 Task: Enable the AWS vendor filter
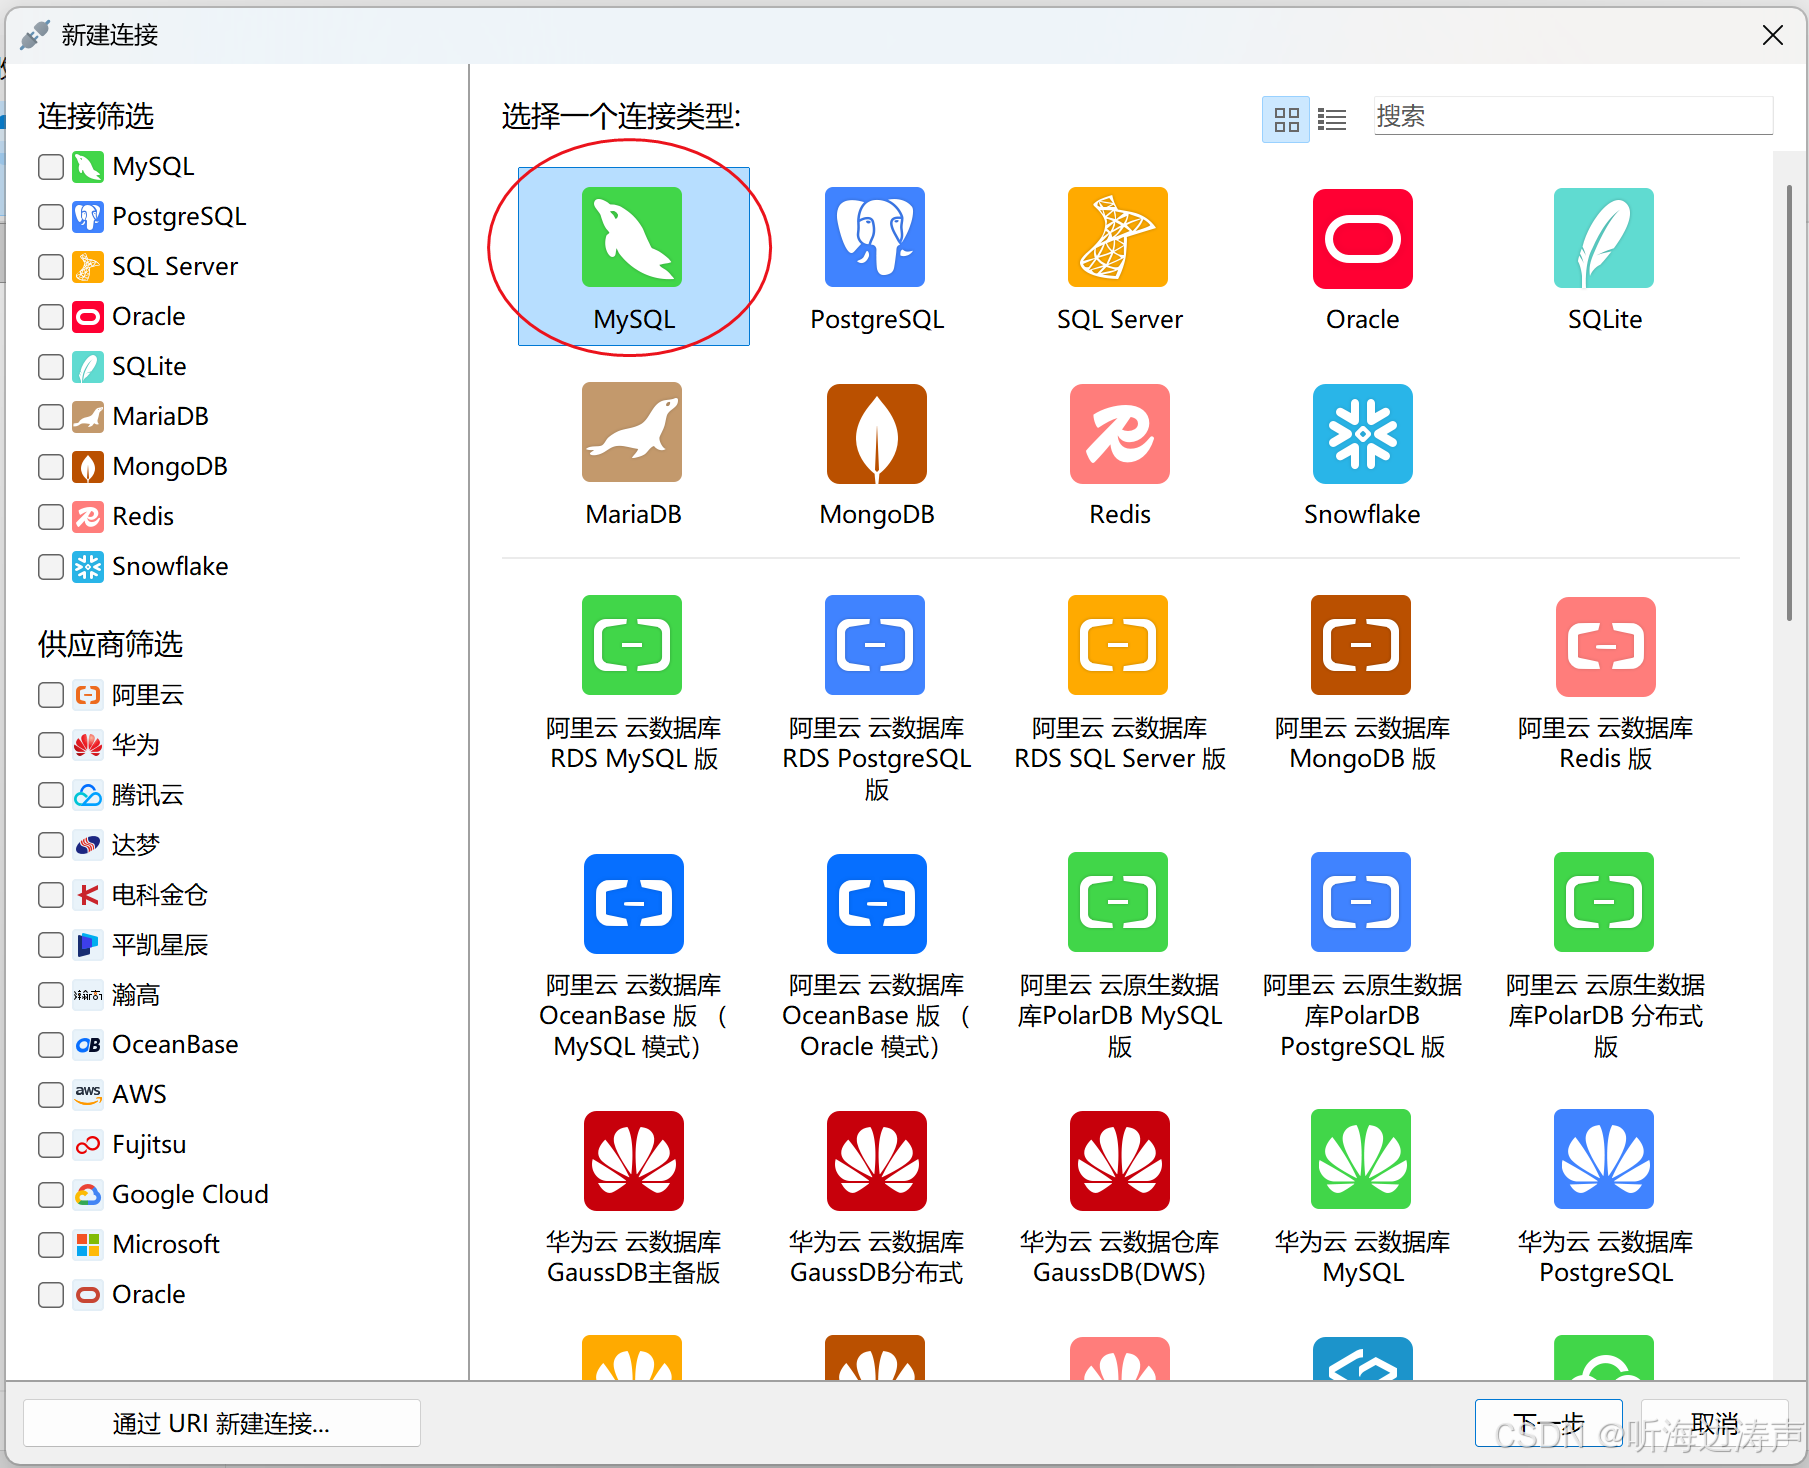[x=49, y=1094]
